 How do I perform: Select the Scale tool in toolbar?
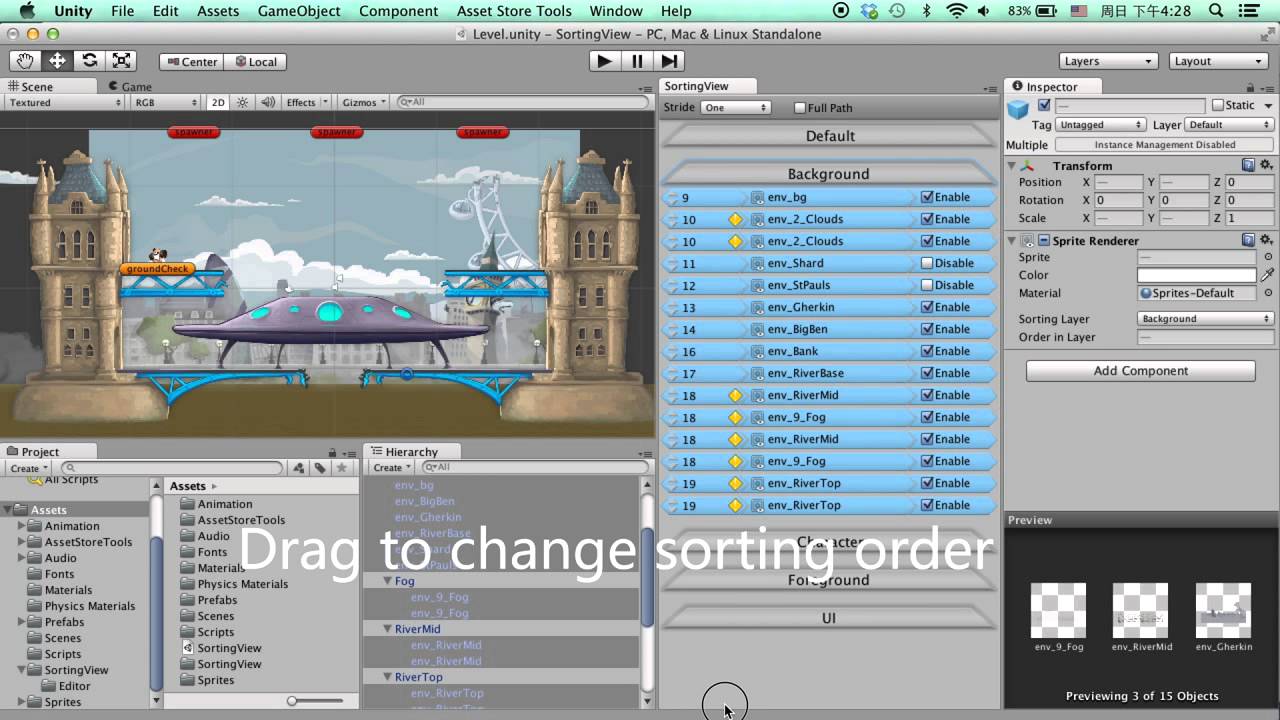[x=122, y=61]
